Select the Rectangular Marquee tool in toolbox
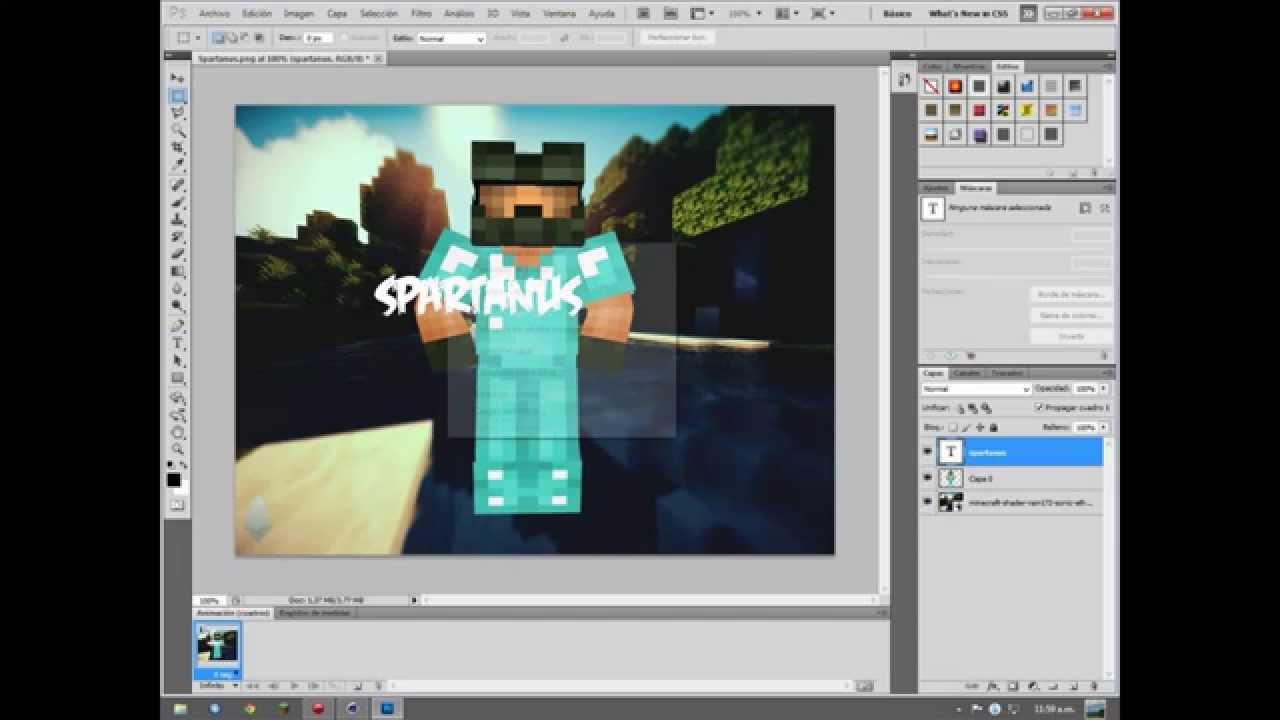Image resolution: width=1280 pixels, height=720 pixels. [178, 96]
